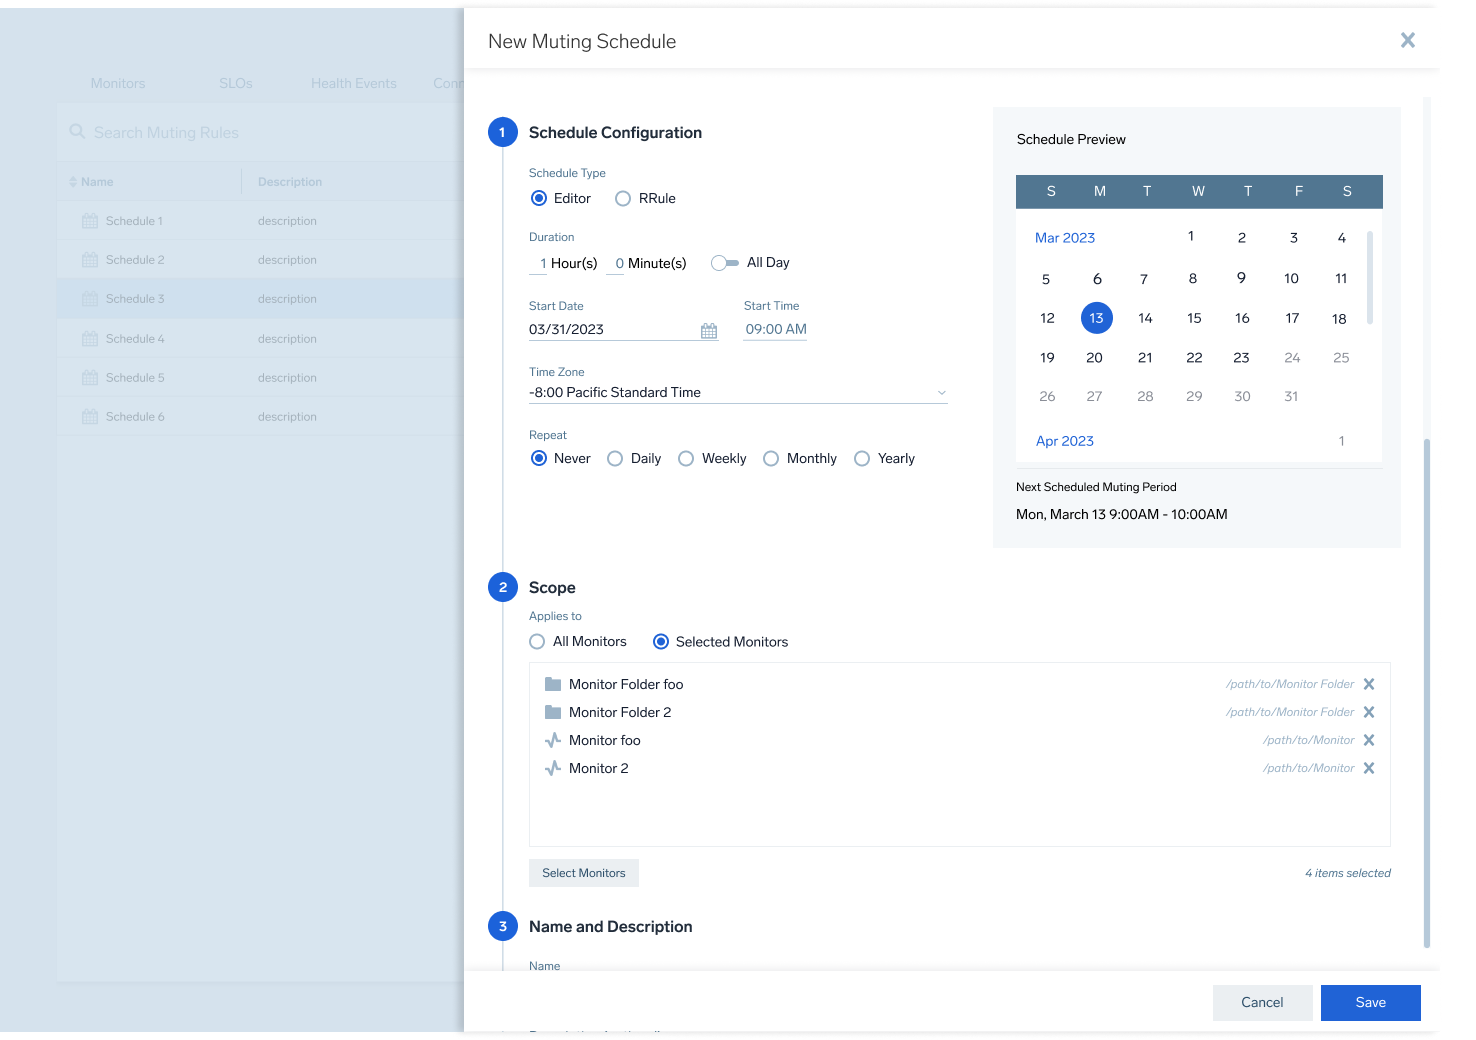Open the Health Events tab
This screenshot has height=1040, width=1476.
click(x=353, y=83)
